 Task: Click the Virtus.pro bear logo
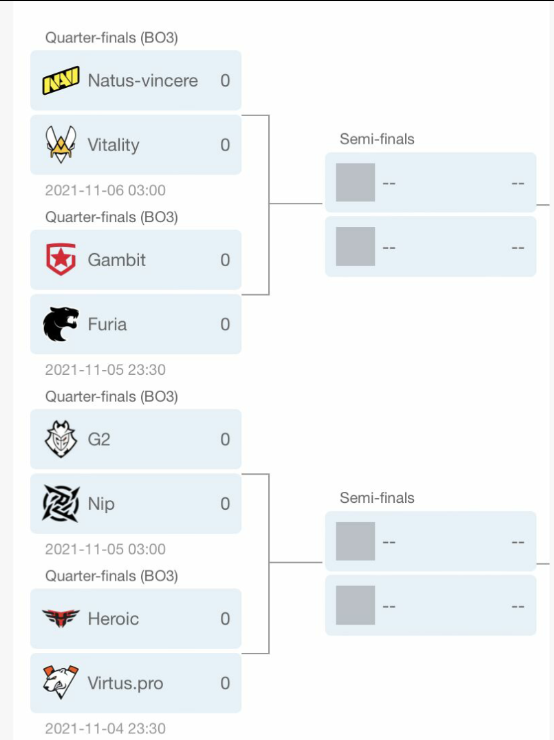(61, 682)
